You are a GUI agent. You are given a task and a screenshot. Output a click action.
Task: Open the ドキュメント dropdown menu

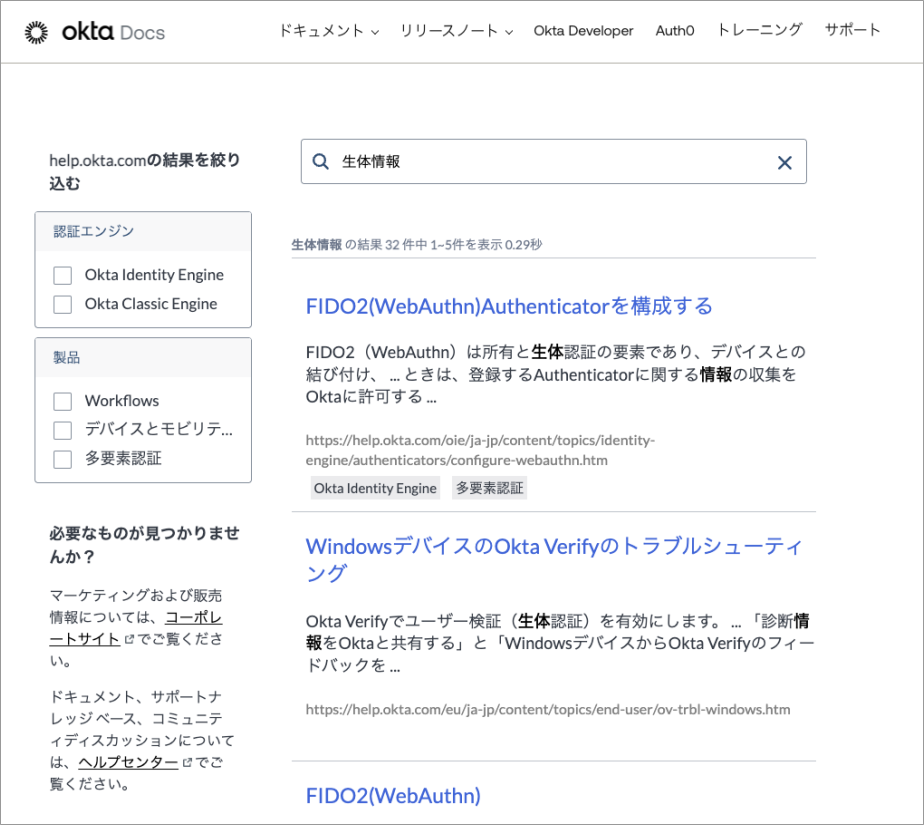(320, 31)
